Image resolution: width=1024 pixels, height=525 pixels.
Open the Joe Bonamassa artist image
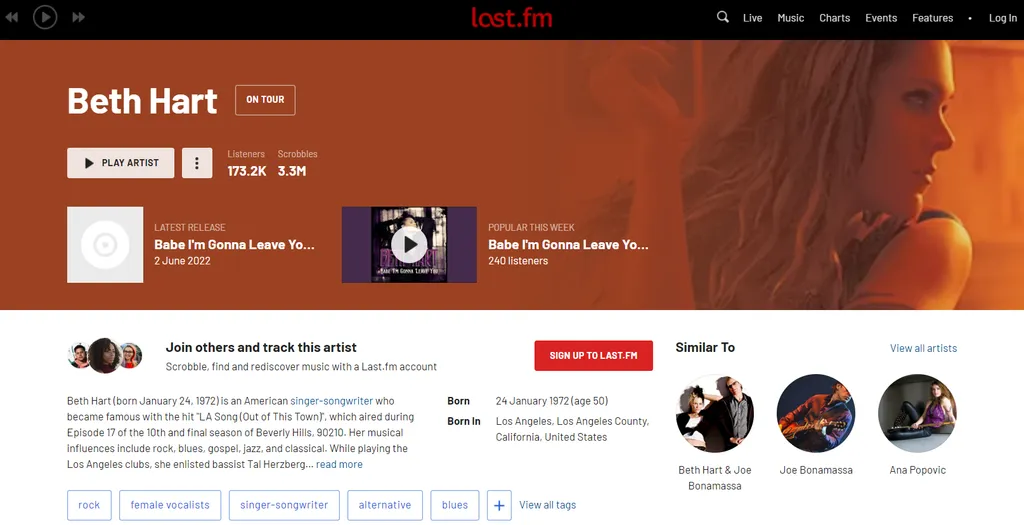816,413
